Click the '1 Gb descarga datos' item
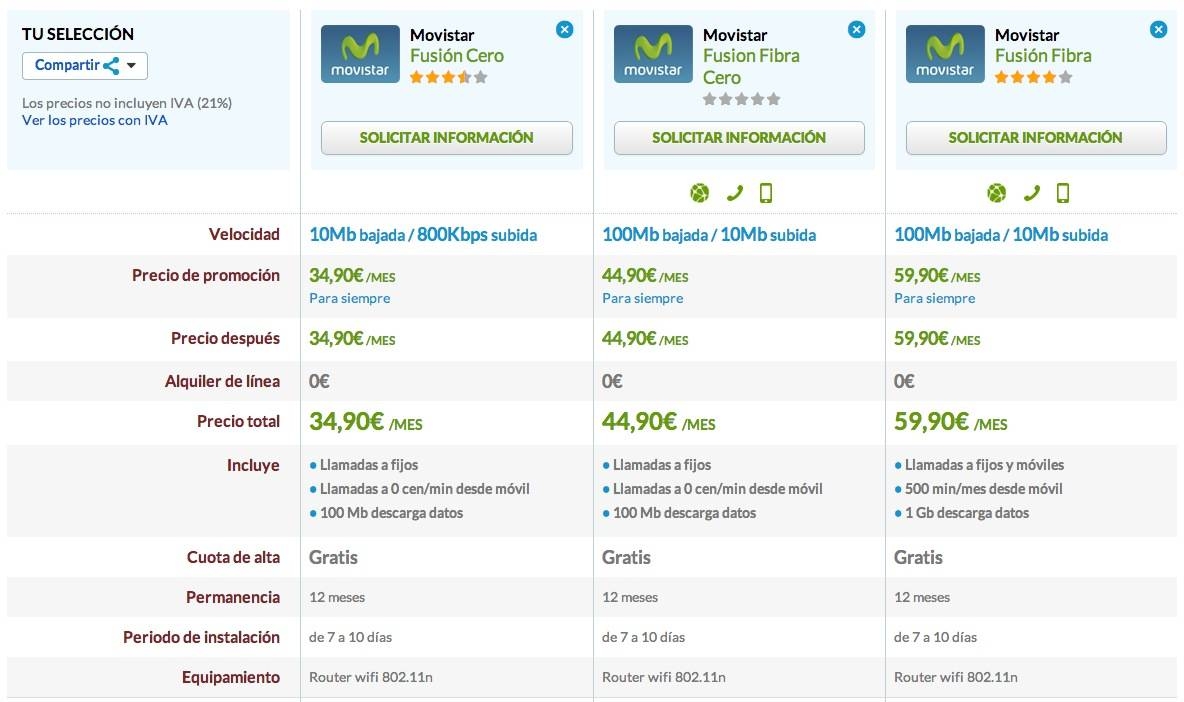The height and width of the screenshot is (702, 1184). (967, 513)
